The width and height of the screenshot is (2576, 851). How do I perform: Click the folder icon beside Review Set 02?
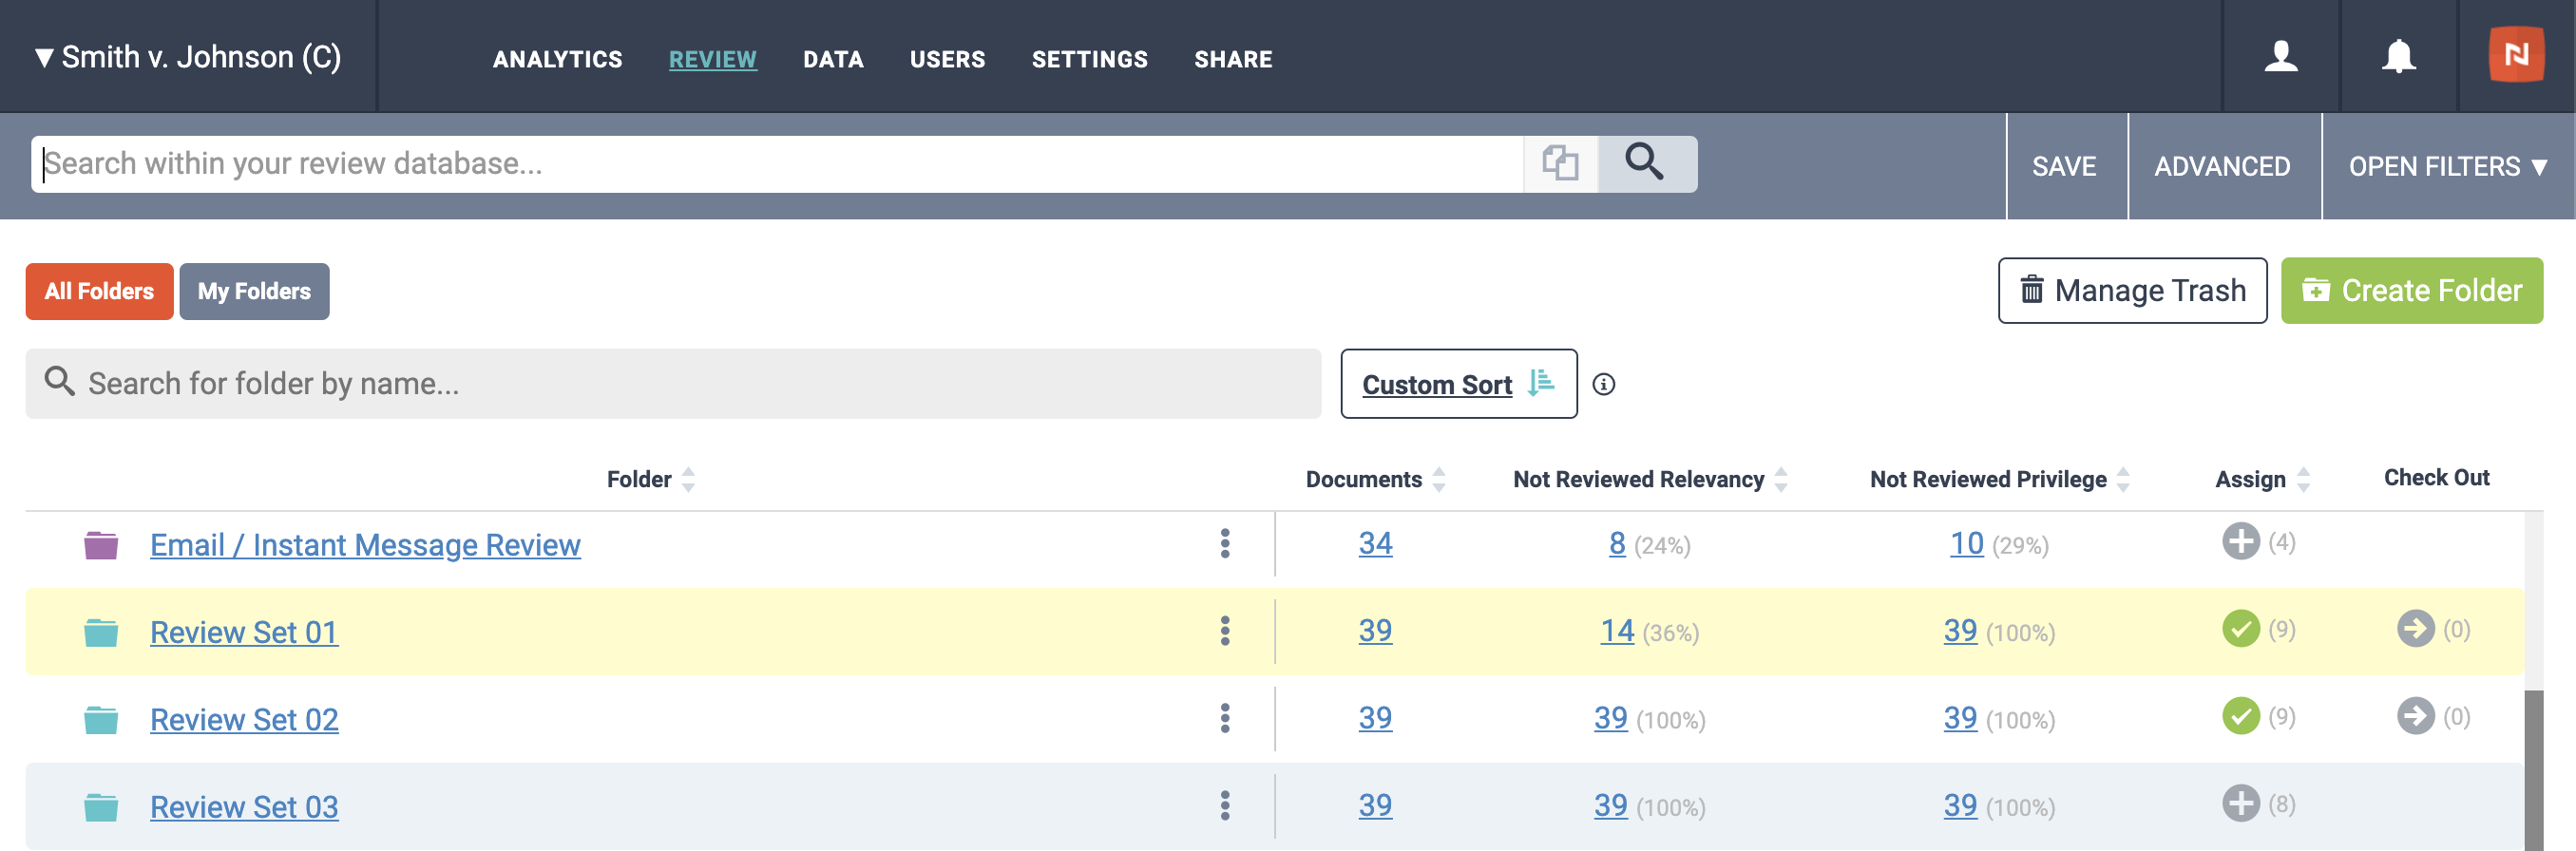pos(101,719)
